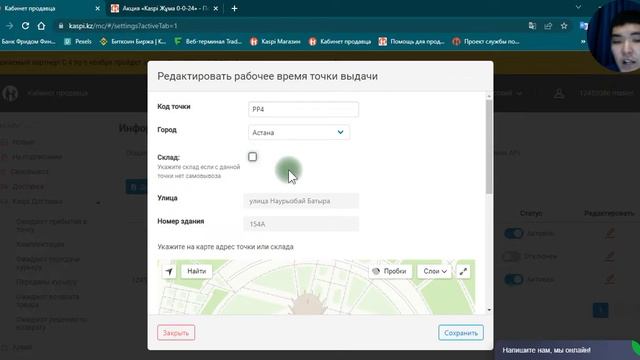Open the translate page icon in address bar
Image resolution: width=640 pixels, height=360 pixels.
(x=532, y=26)
